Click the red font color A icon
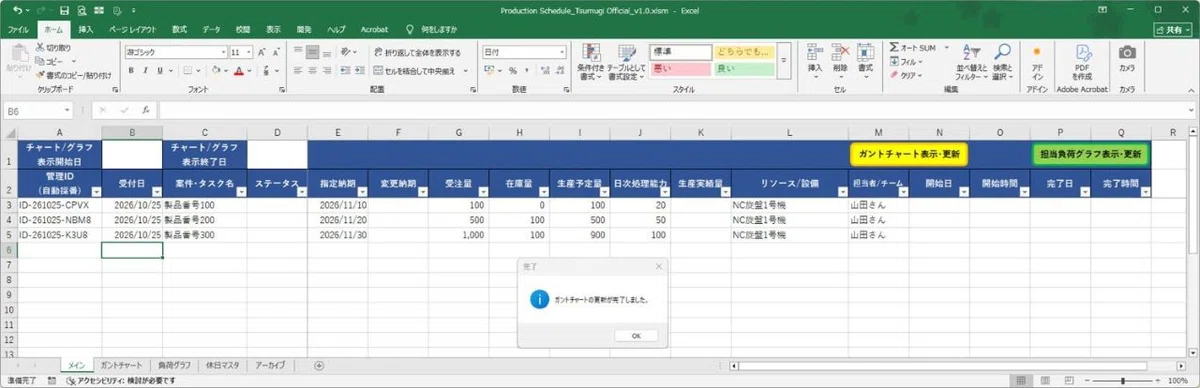1200x388 pixels. pyautogui.click(x=238, y=71)
